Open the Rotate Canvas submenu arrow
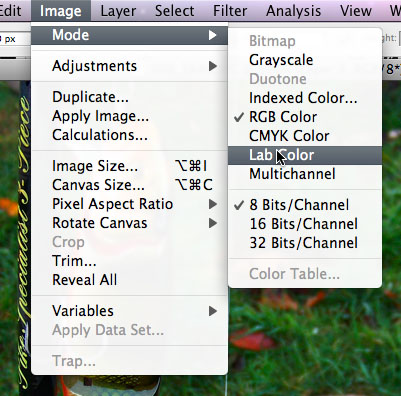This screenshot has height=396, width=401. pyautogui.click(x=213, y=223)
